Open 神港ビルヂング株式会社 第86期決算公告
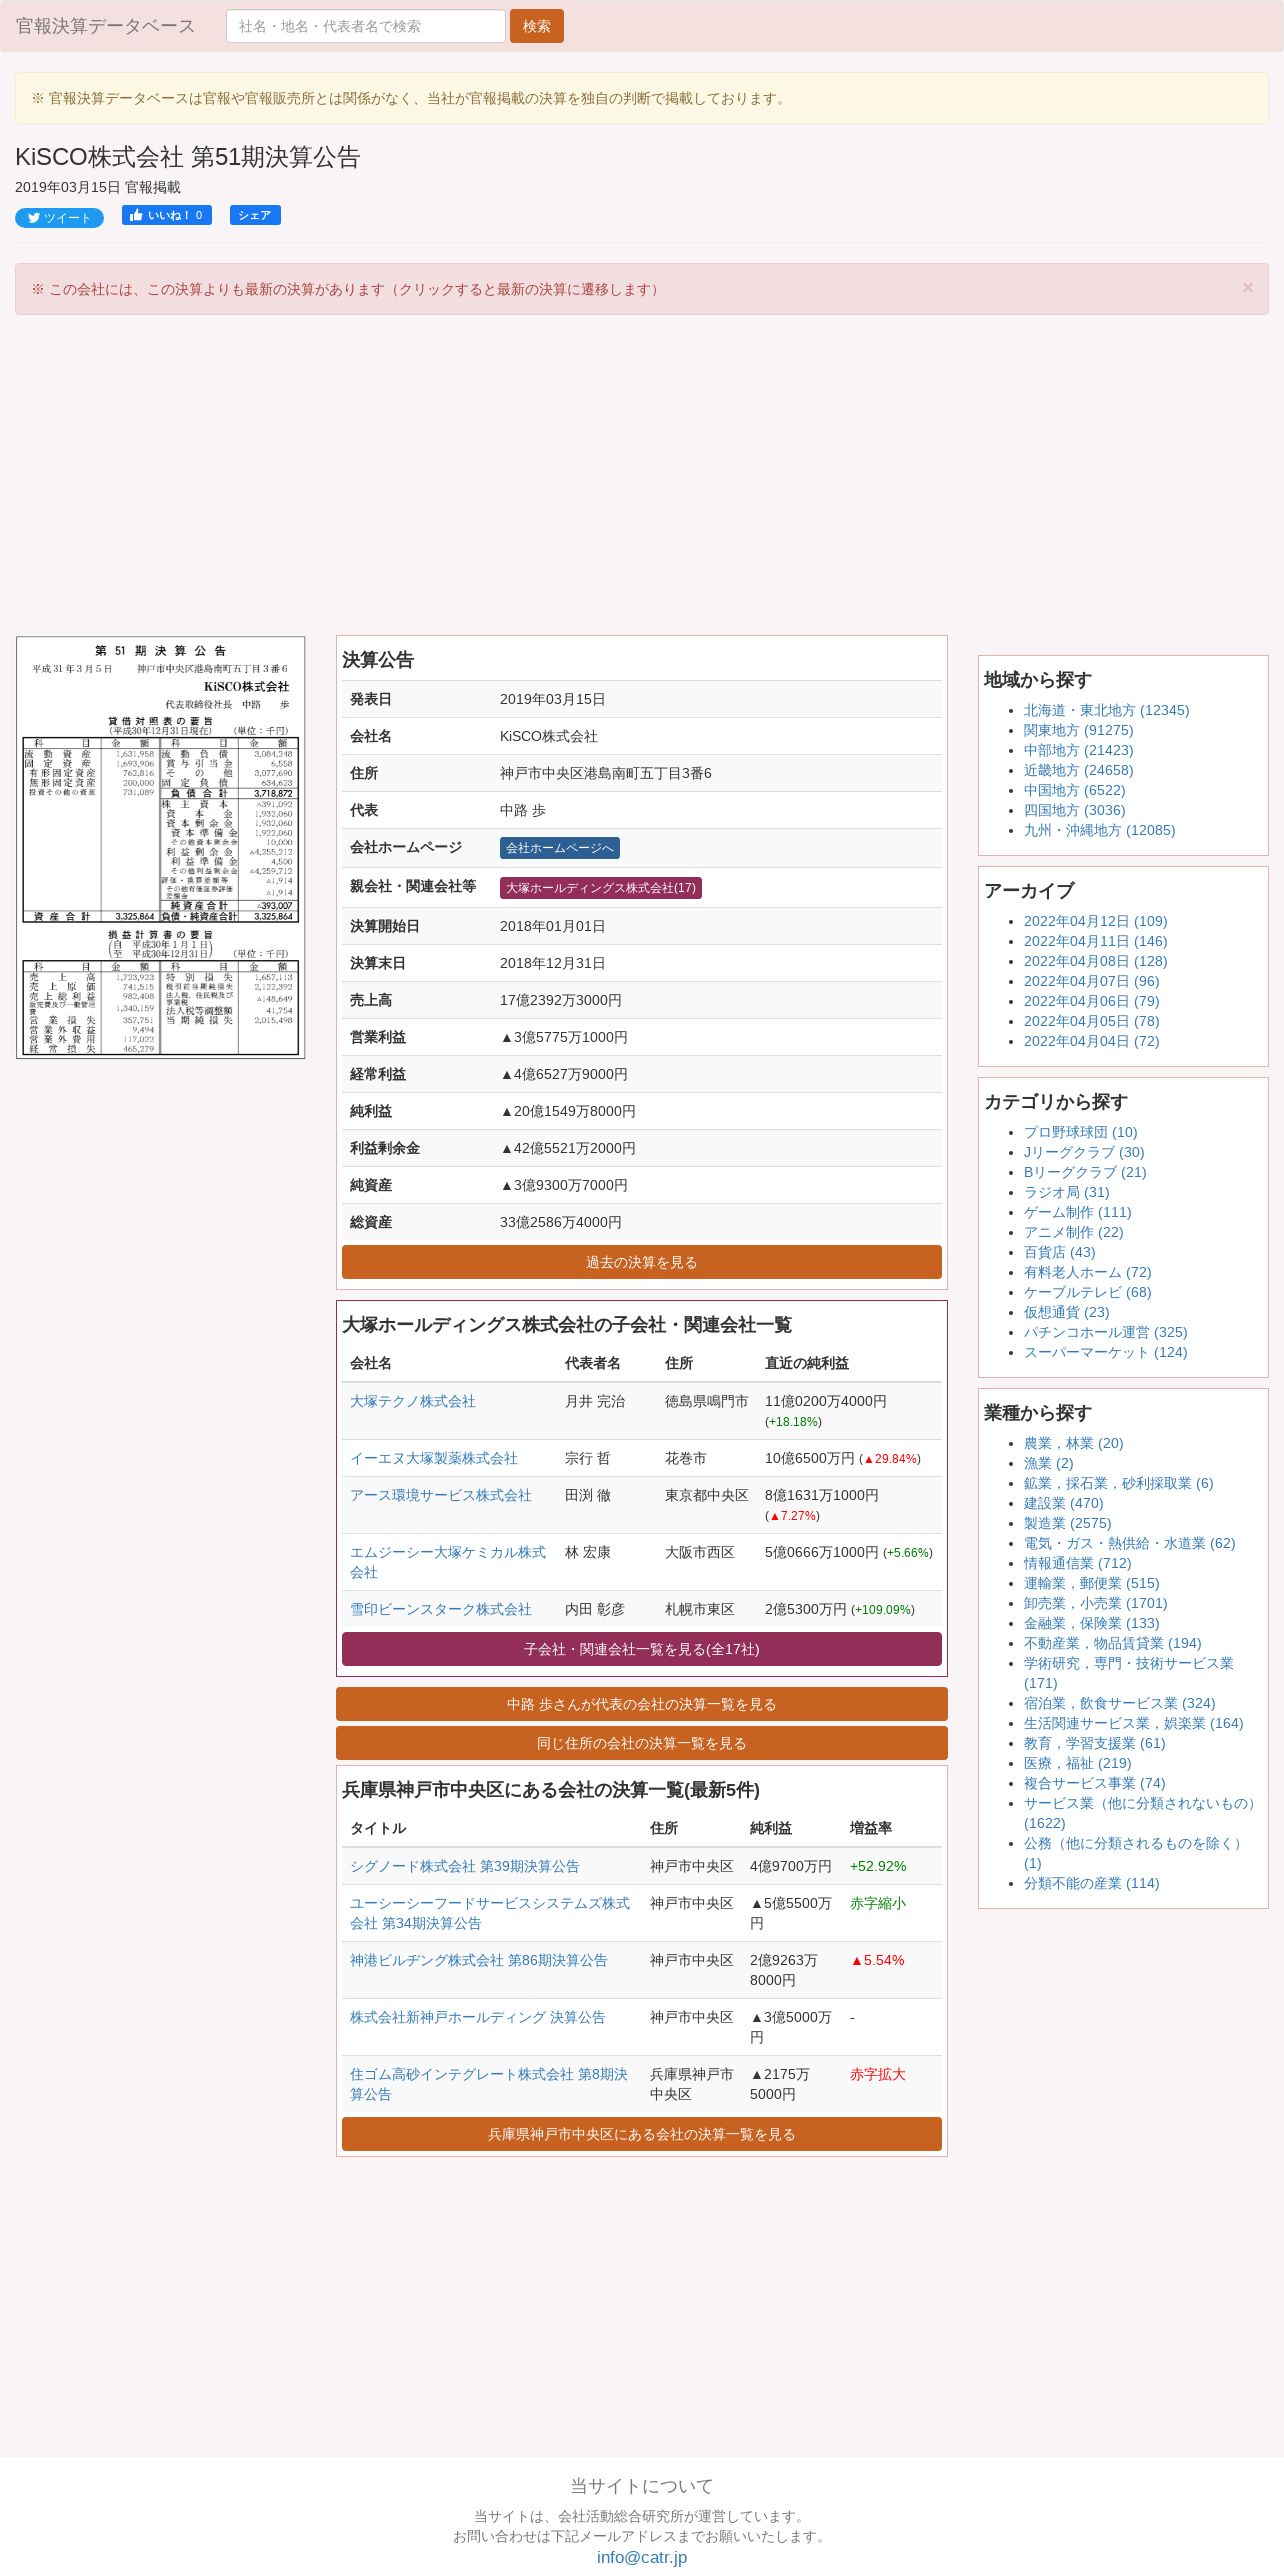The image size is (1284, 2568). [479, 1960]
